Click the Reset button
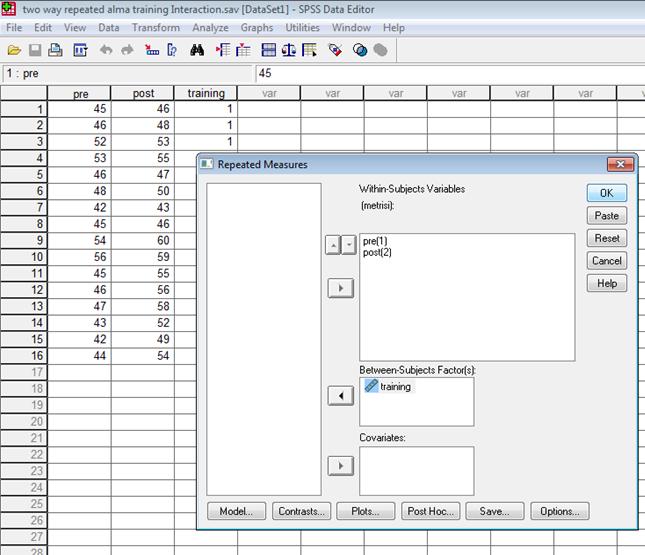The height and width of the screenshot is (555, 645). (607, 238)
